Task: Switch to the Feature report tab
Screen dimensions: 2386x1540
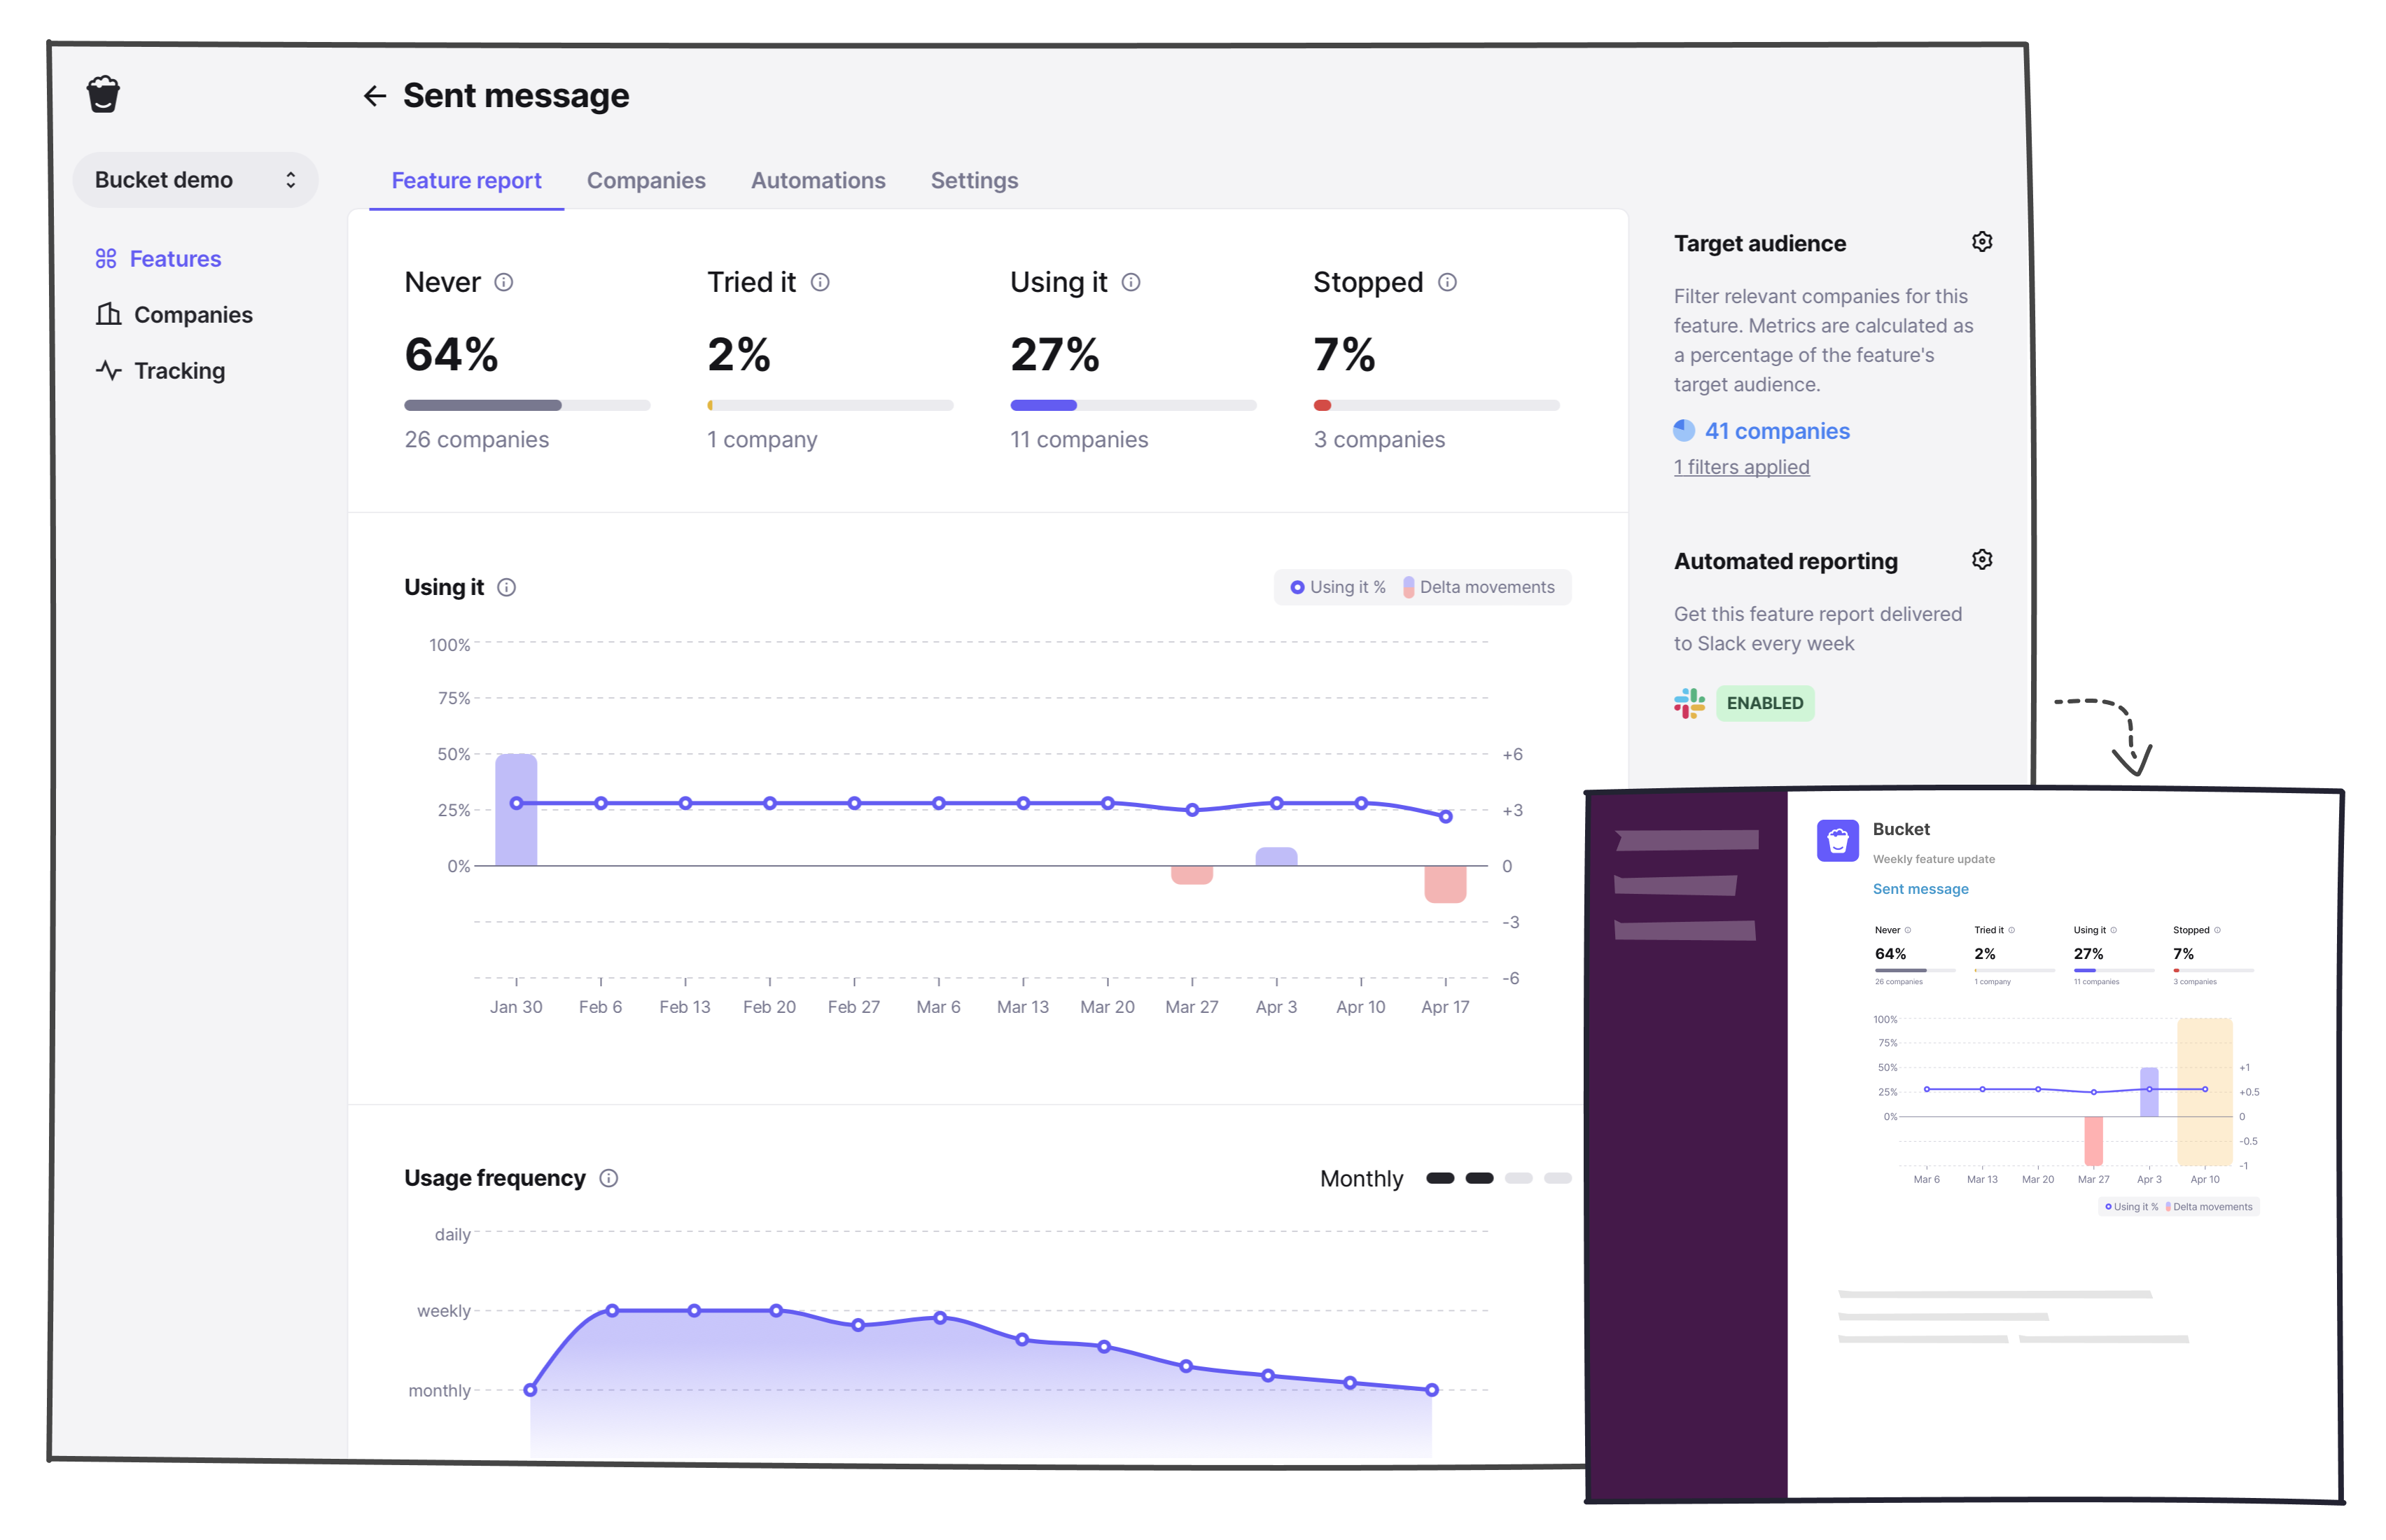Action: (466, 181)
